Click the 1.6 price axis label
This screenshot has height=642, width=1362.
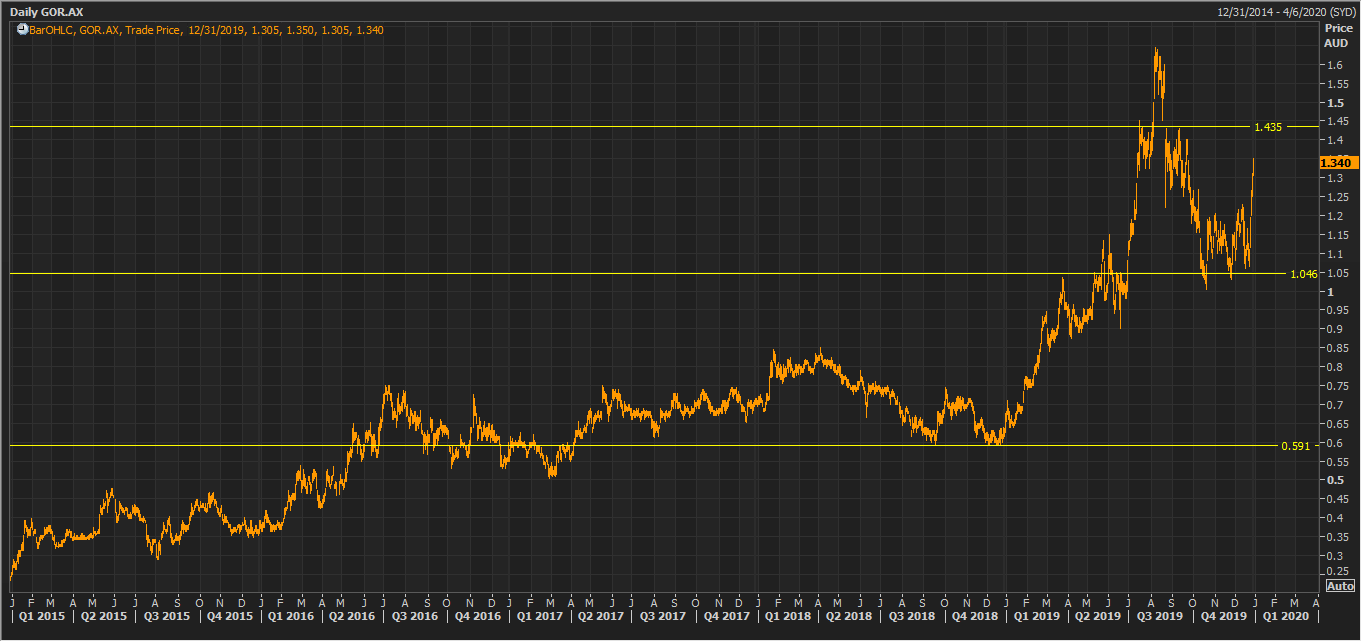(x=1335, y=65)
